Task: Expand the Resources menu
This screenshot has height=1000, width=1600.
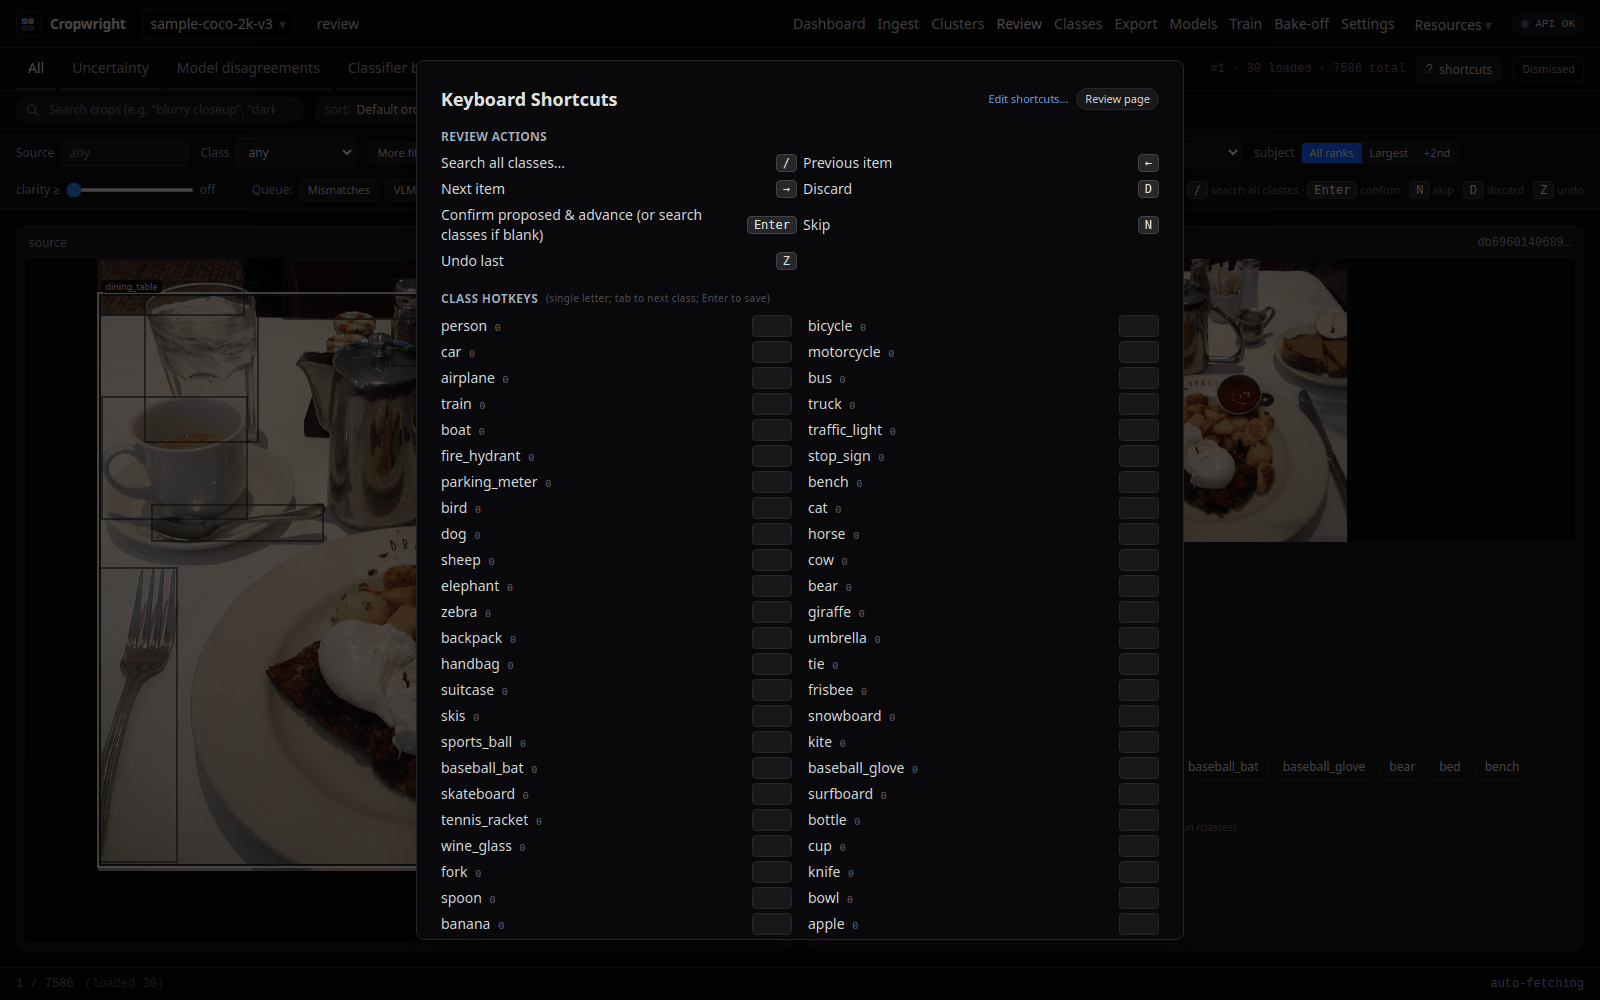Action: 1453,25
